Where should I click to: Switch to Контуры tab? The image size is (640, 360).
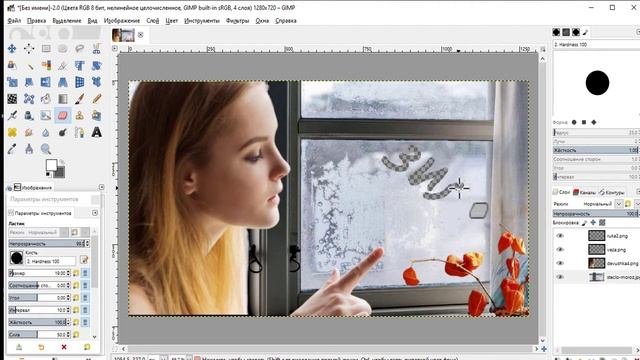[611, 192]
